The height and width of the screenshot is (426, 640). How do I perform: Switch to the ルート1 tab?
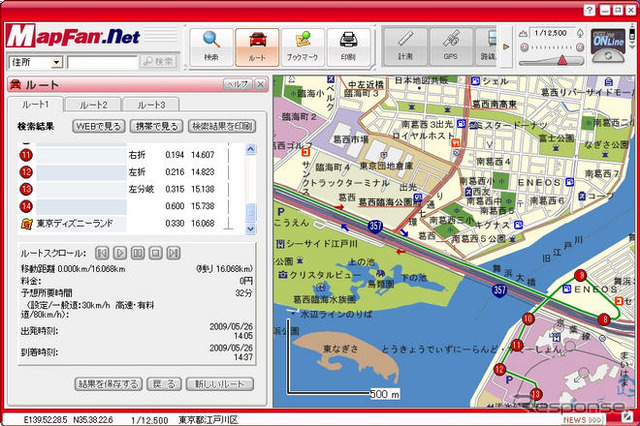click(x=36, y=104)
